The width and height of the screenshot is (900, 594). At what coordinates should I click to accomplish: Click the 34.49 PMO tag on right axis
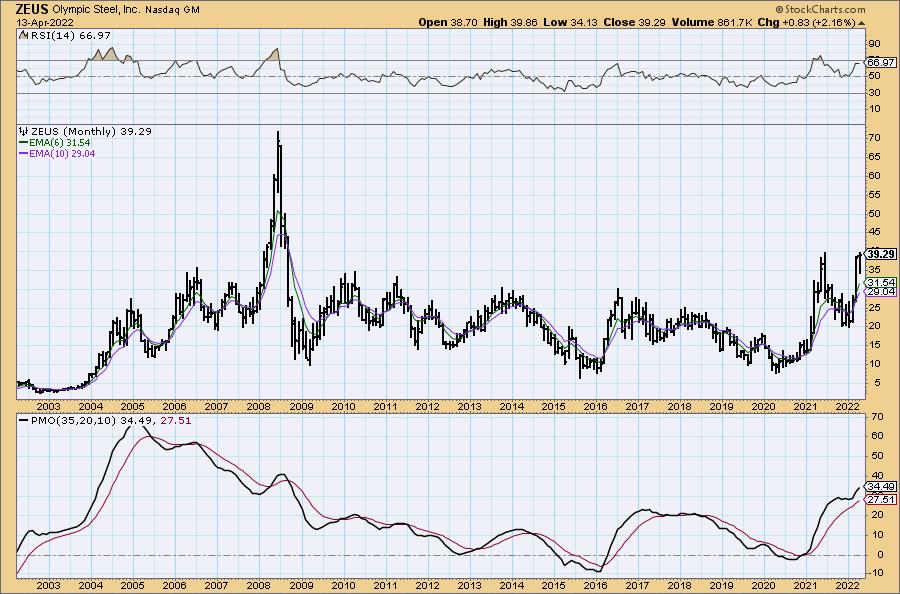[x=881, y=487]
